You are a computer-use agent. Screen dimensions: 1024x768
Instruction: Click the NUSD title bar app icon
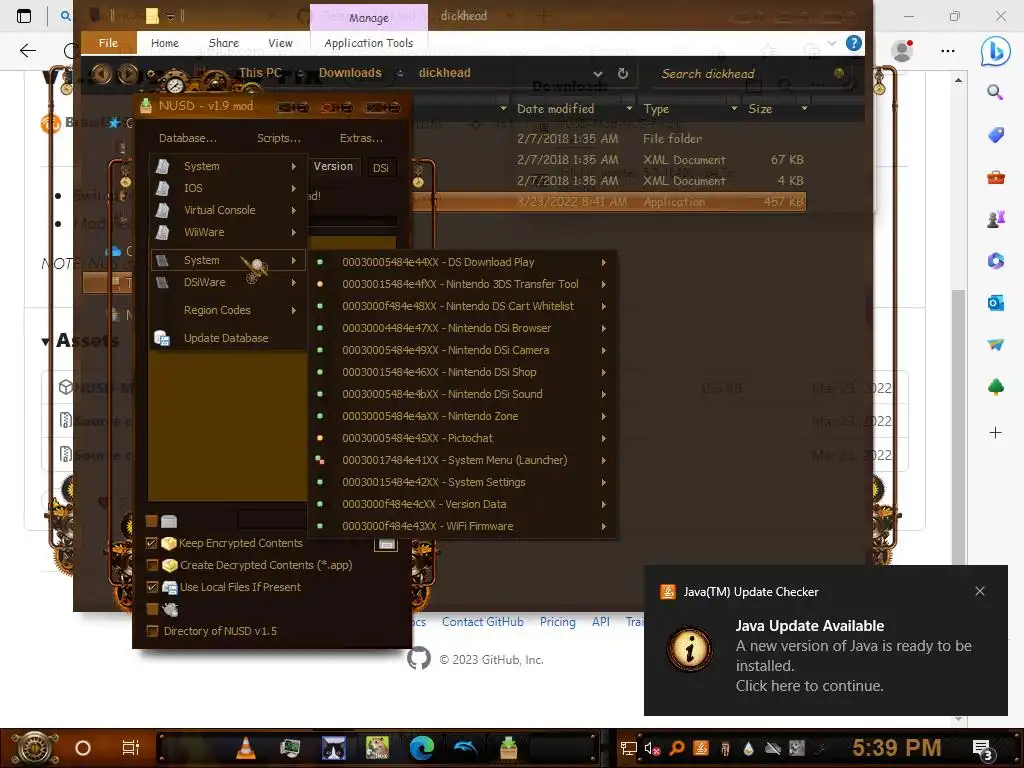tap(146, 106)
